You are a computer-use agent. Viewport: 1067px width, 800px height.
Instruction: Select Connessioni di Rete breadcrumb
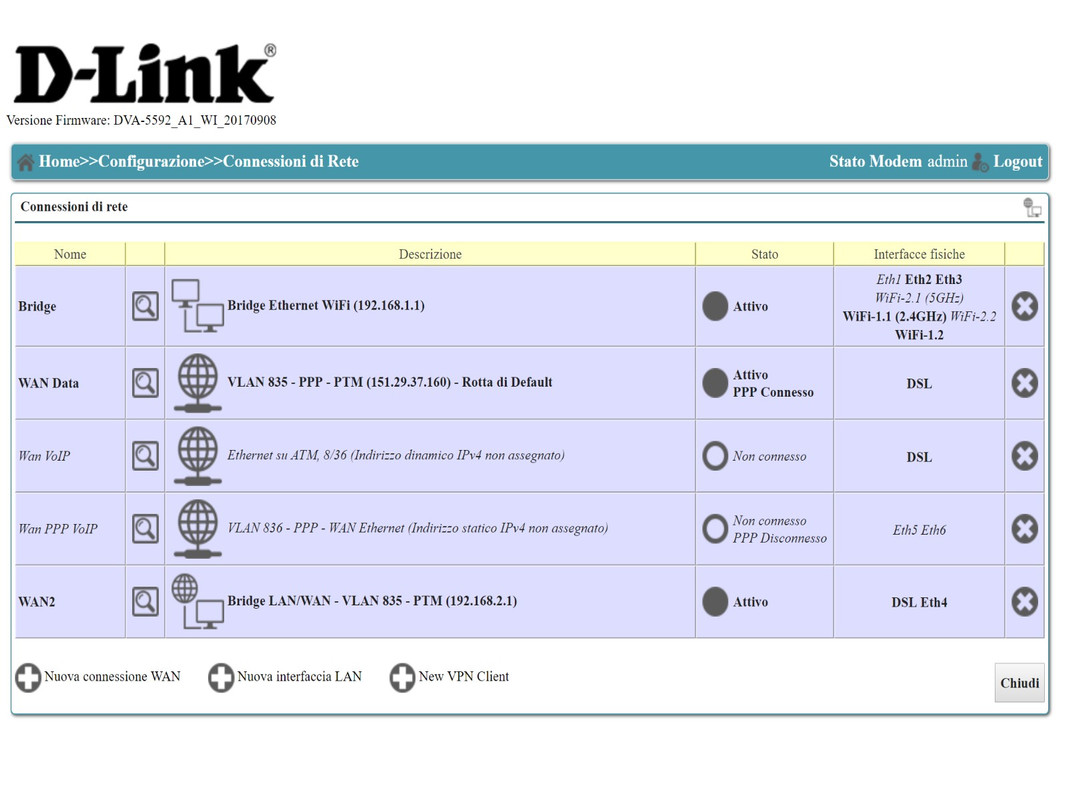291,161
